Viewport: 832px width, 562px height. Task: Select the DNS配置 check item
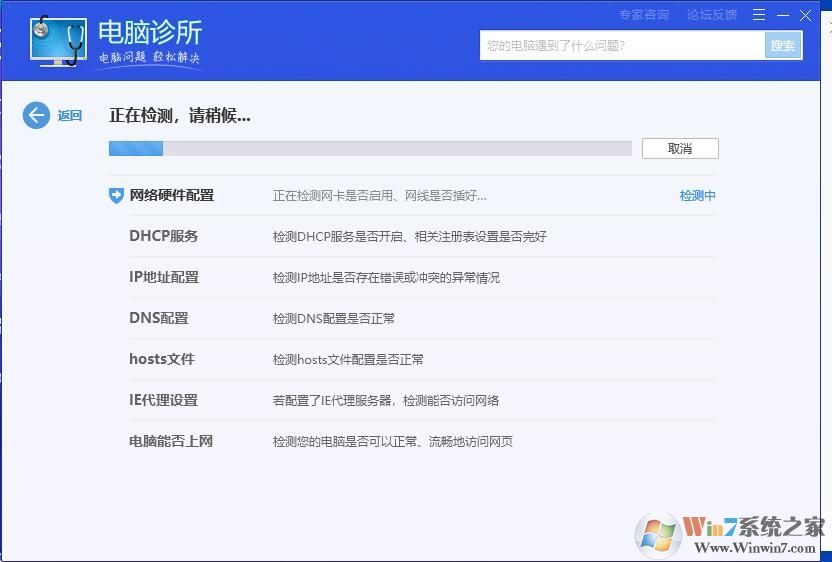coord(159,318)
